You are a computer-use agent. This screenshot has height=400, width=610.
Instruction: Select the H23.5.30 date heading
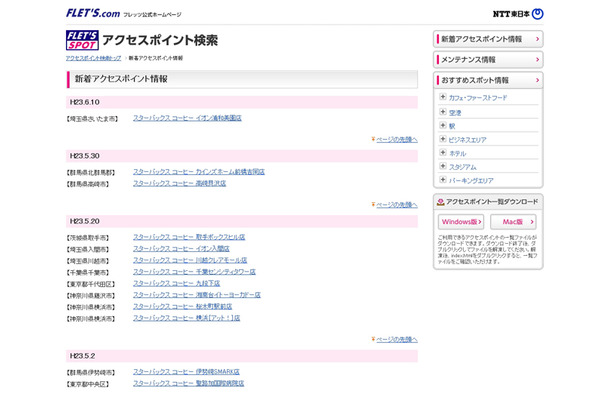pos(85,156)
